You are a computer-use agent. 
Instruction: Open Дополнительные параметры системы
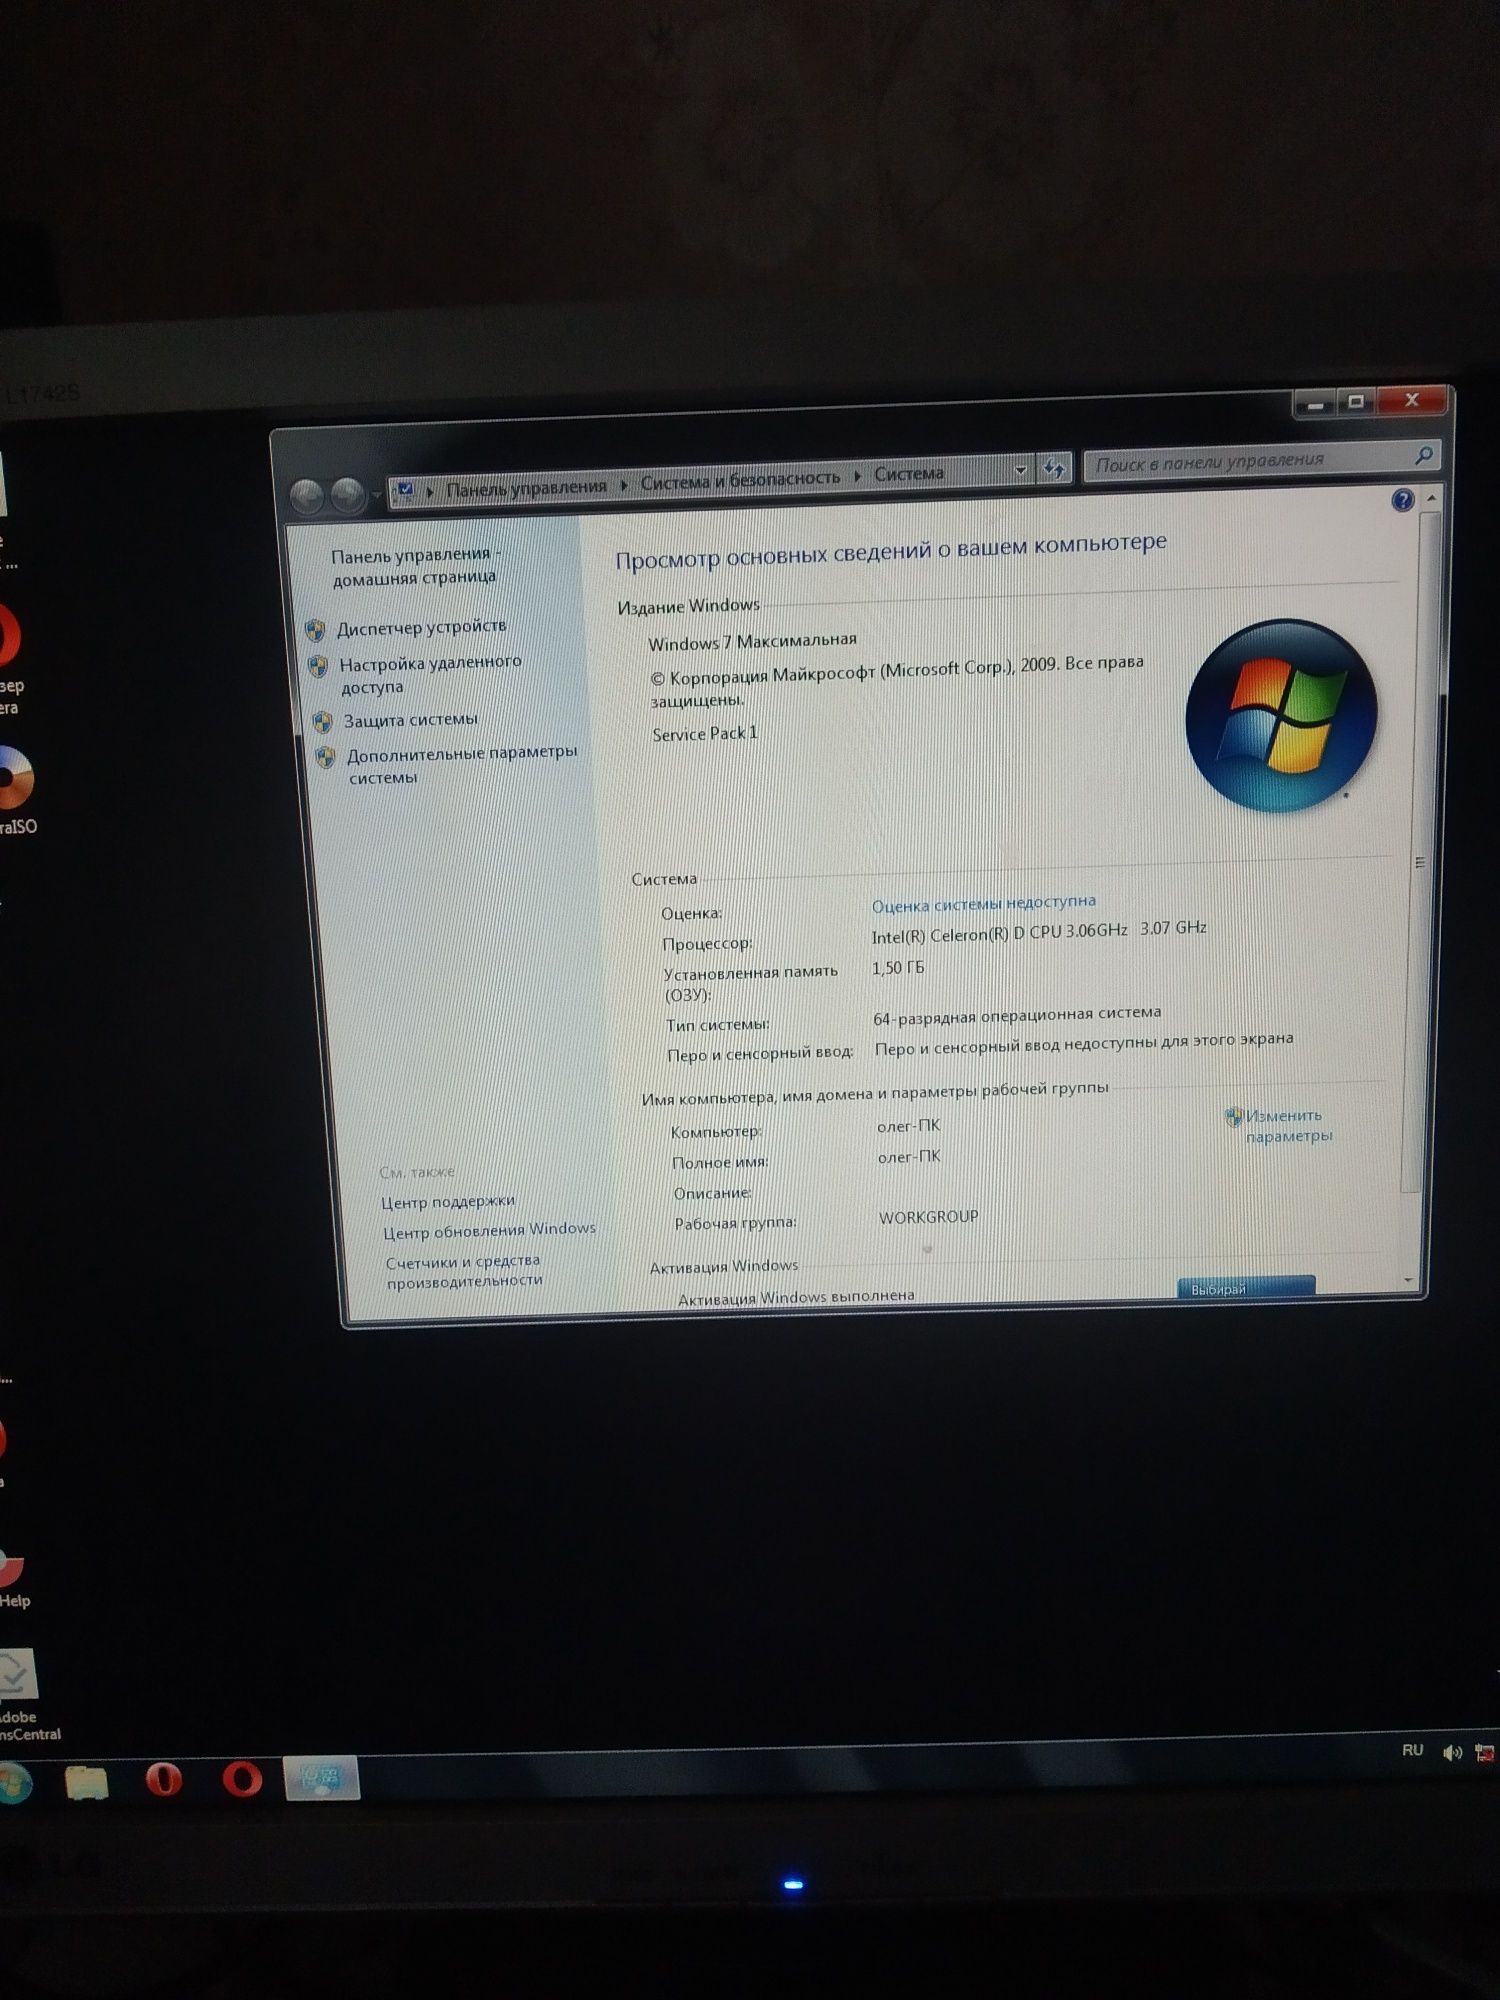(x=461, y=765)
